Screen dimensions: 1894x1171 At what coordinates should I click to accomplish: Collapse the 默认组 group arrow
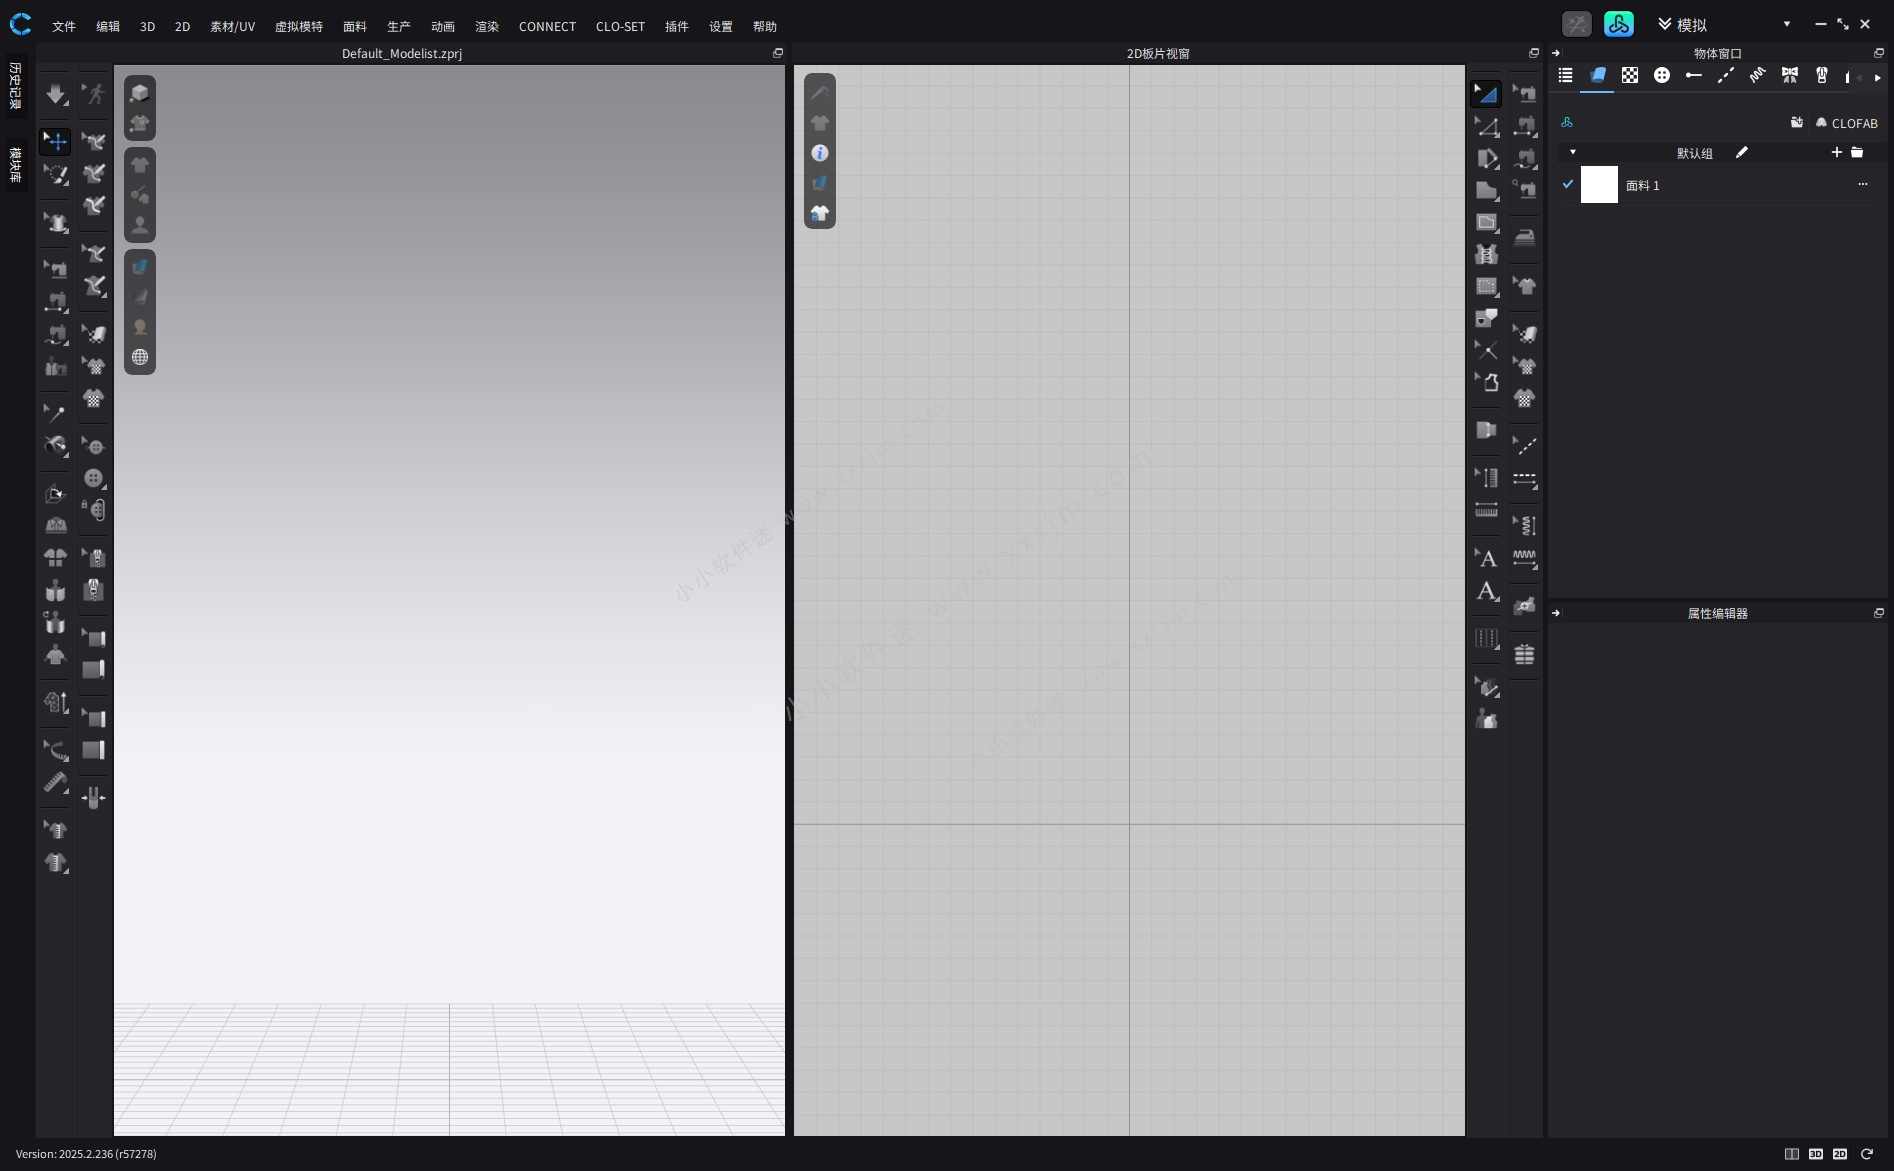click(1572, 152)
